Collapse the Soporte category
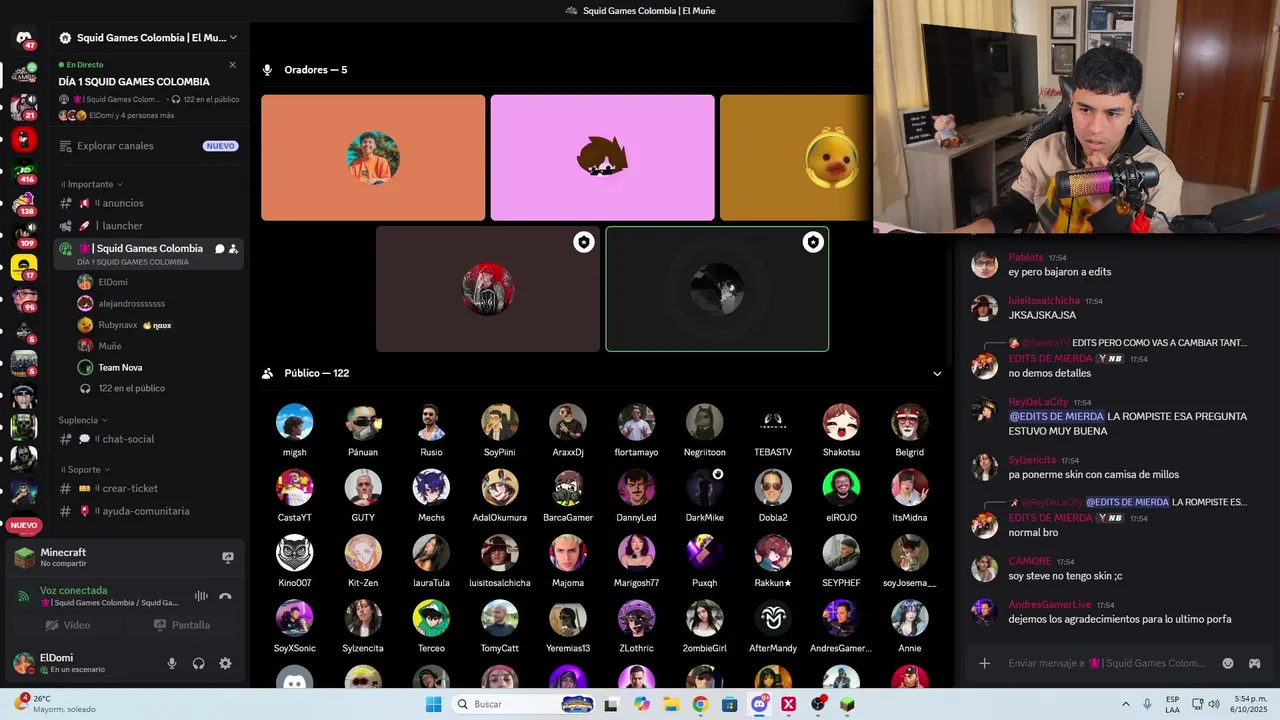Image resolution: width=1280 pixels, height=720 pixels. click(x=85, y=469)
